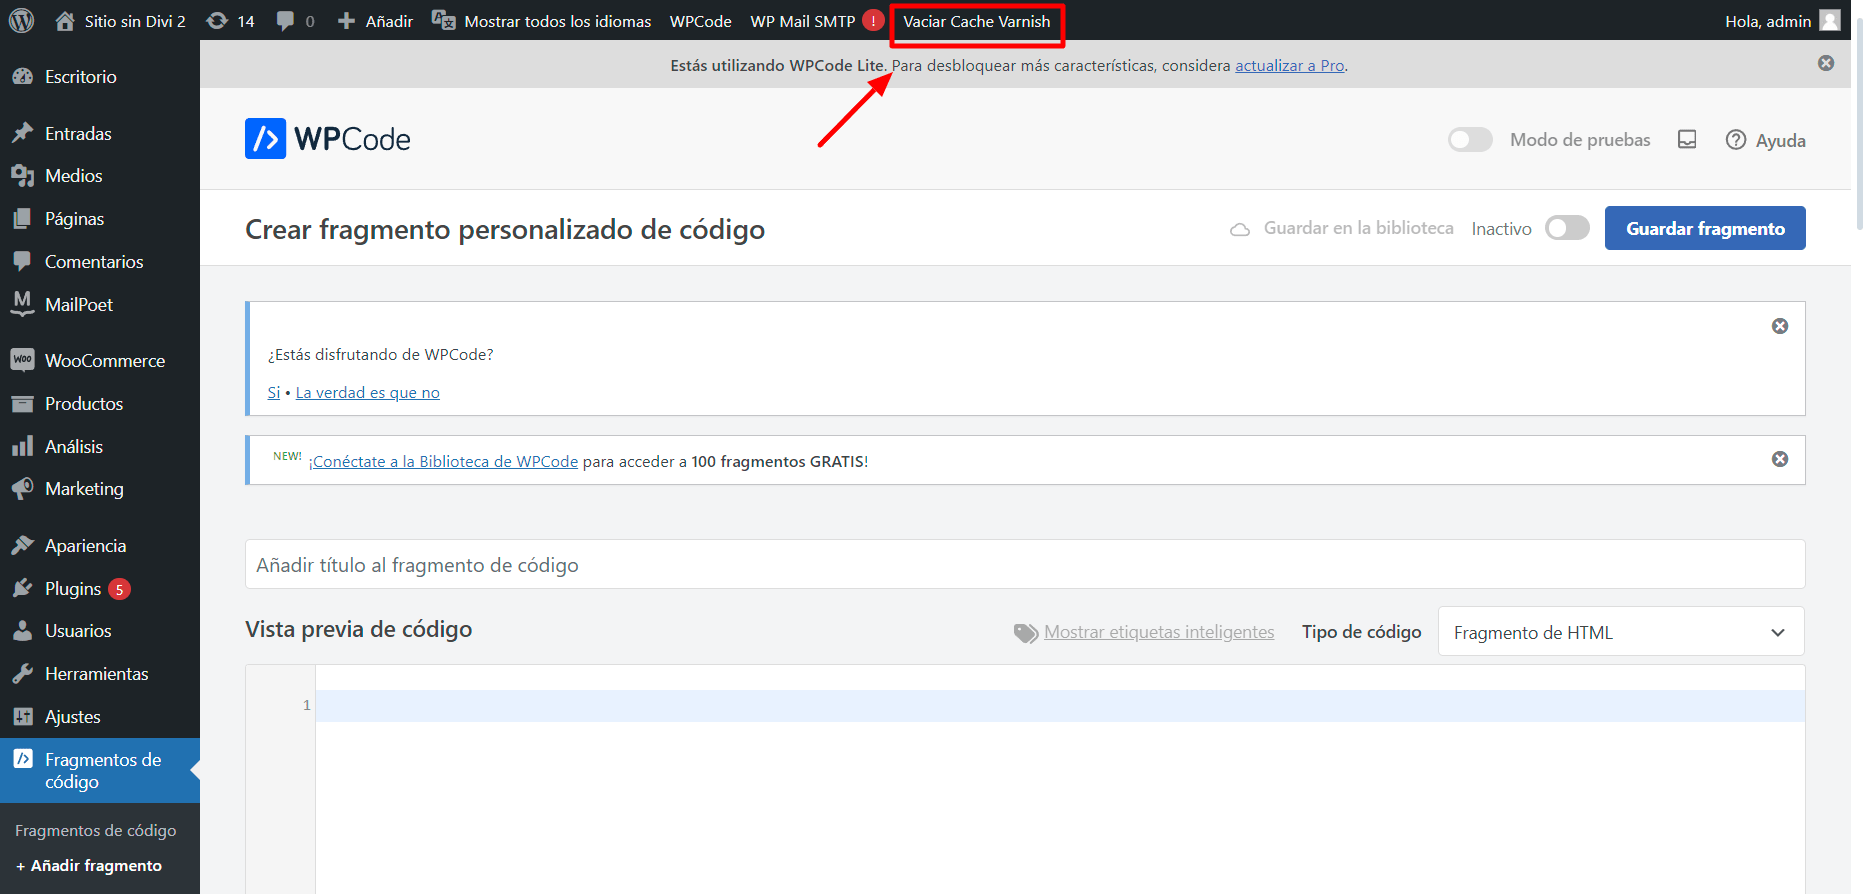
Task: Select the Fragmentos de código submenu item
Action: click(x=96, y=831)
